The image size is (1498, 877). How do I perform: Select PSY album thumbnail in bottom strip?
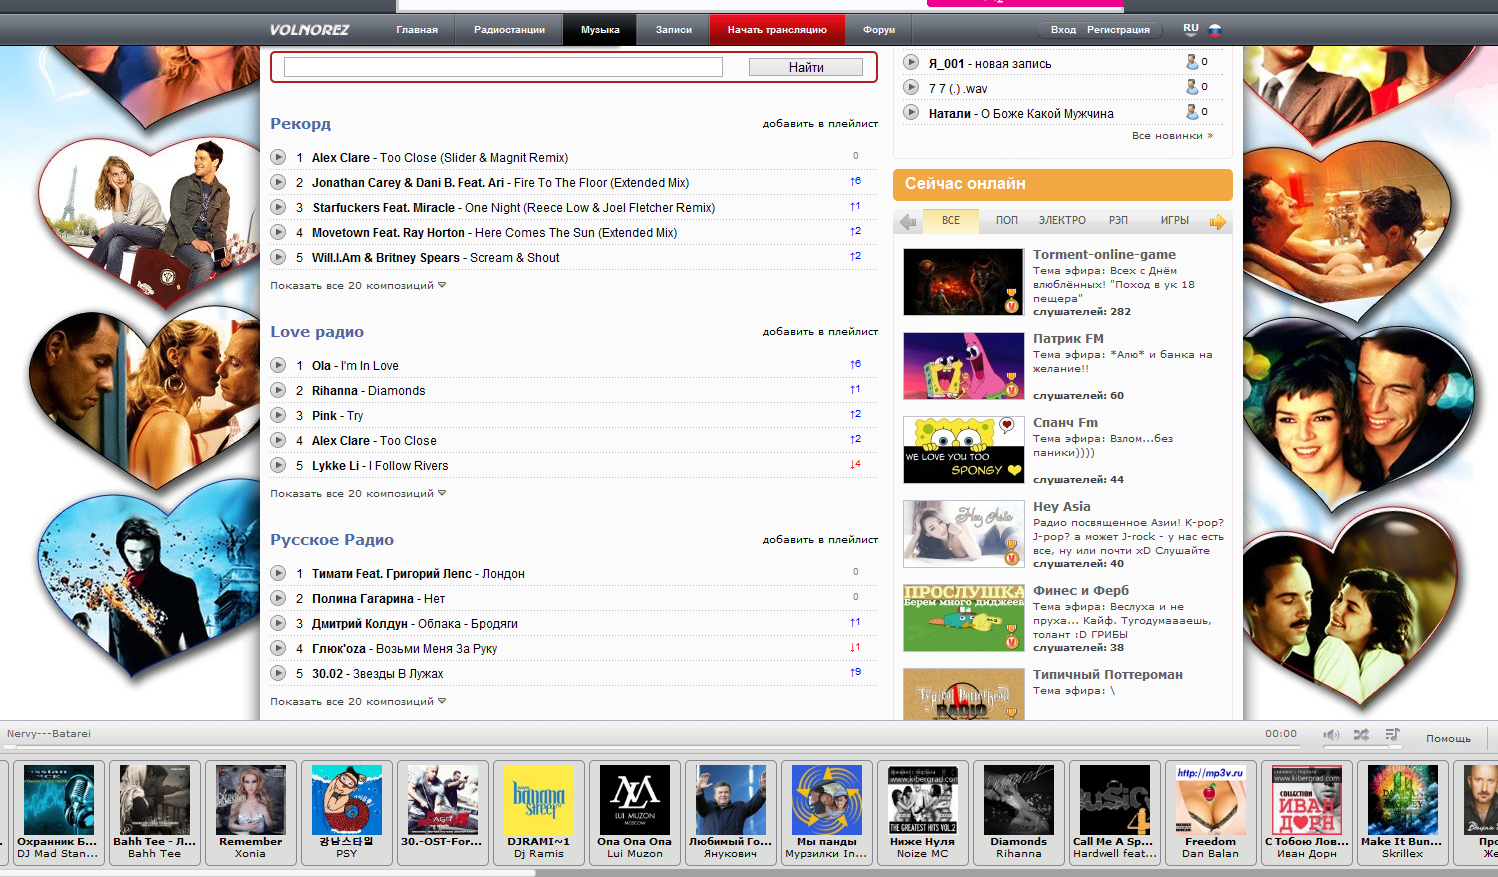(x=347, y=800)
